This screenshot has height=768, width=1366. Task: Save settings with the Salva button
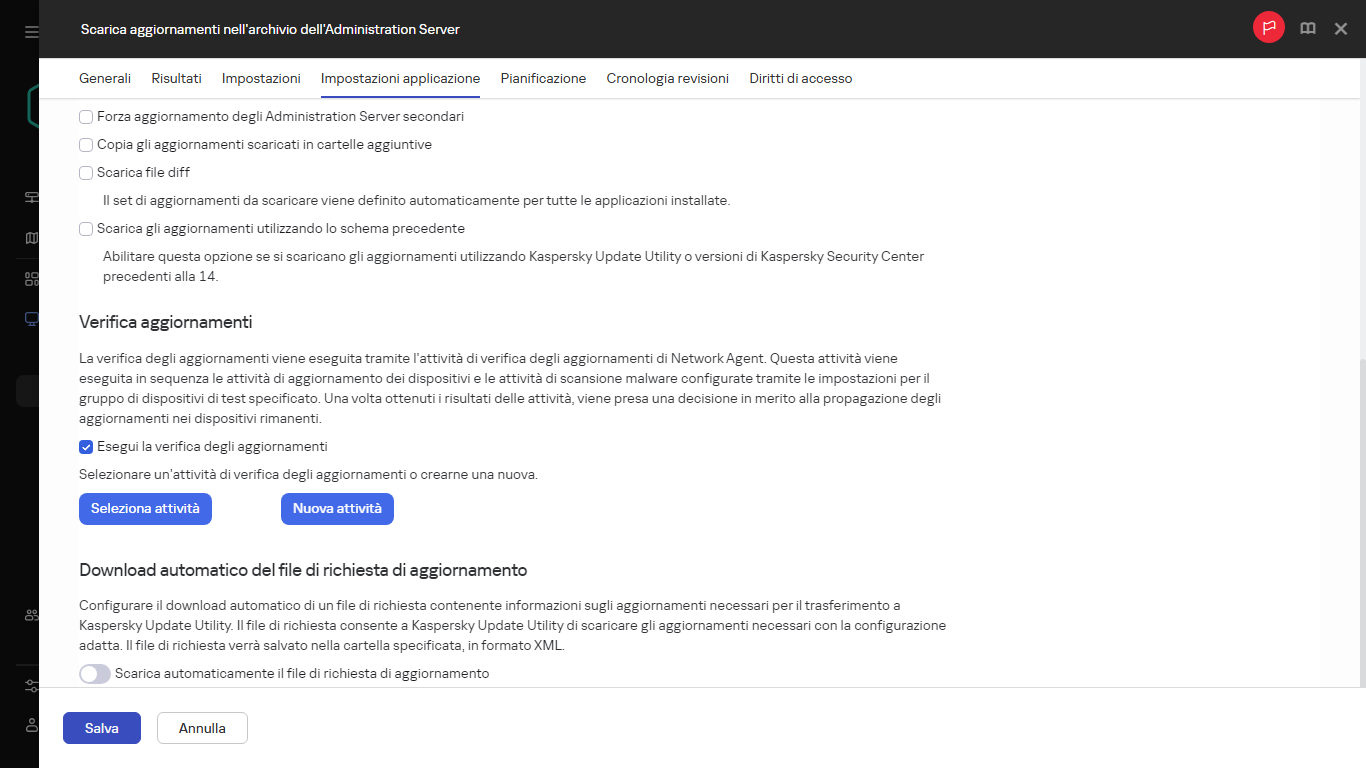pyautogui.click(x=101, y=728)
